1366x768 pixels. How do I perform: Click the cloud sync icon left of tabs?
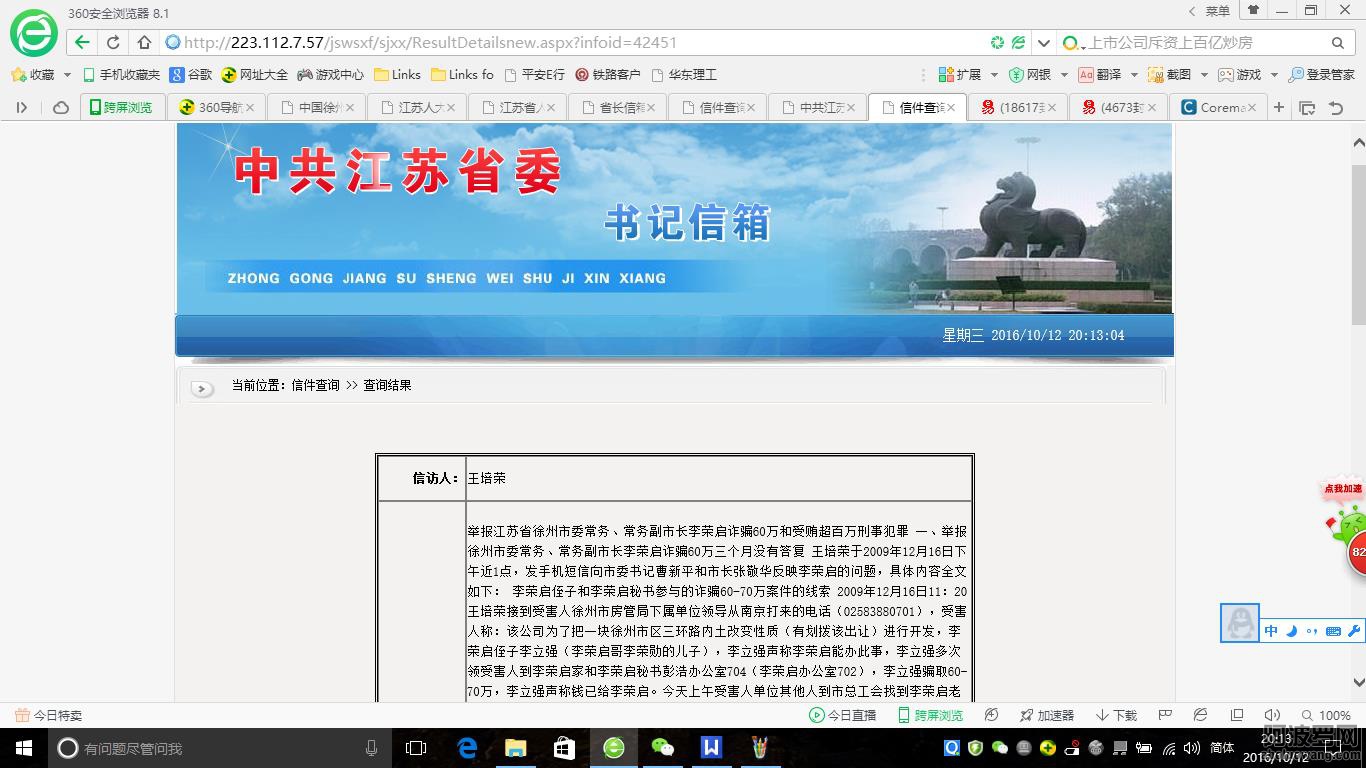tap(60, 107)
